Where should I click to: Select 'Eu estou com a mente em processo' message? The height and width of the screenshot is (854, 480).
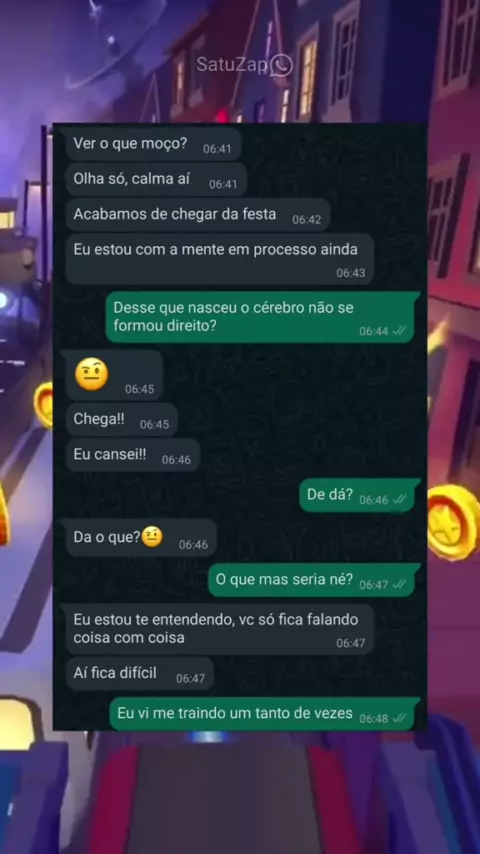(x=220, y=259)
